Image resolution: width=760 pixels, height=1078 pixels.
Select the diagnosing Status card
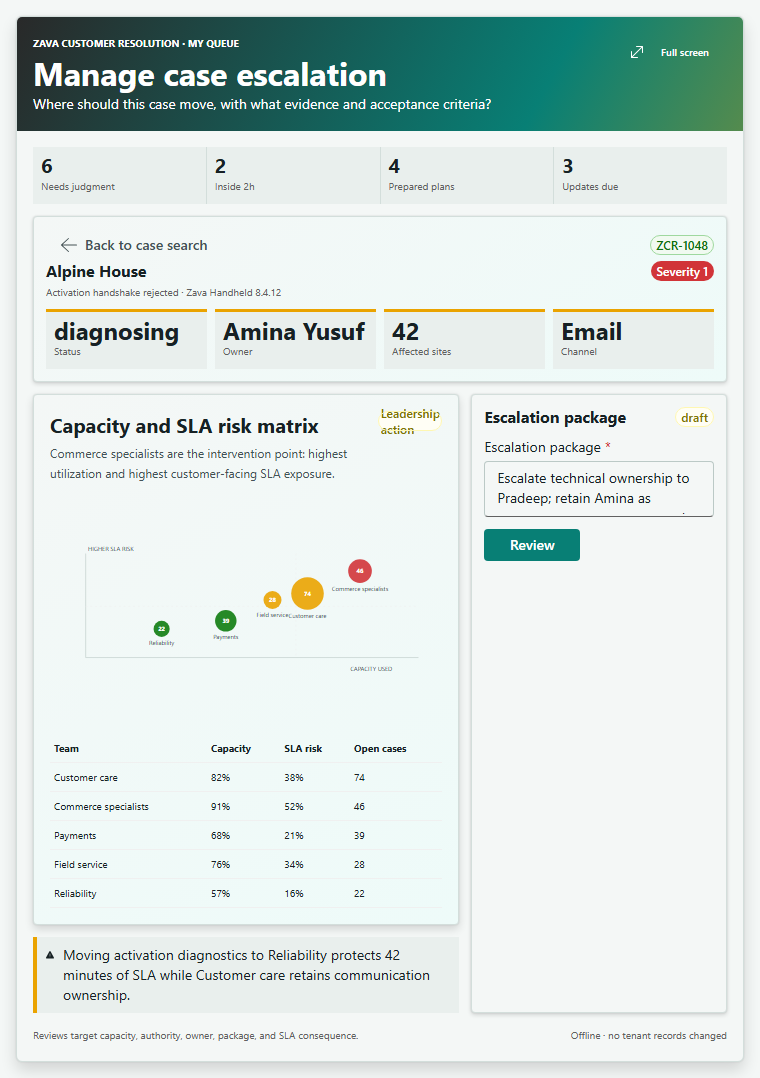[127, 339]
